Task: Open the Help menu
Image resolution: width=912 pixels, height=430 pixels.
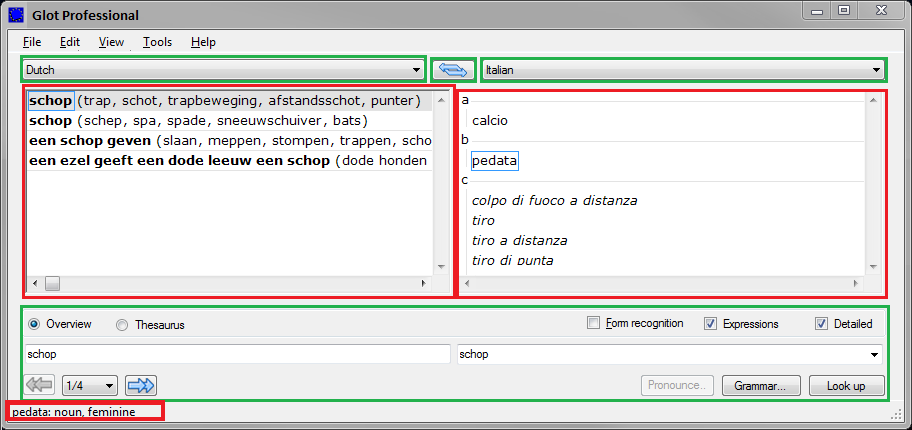Action: 203,42
